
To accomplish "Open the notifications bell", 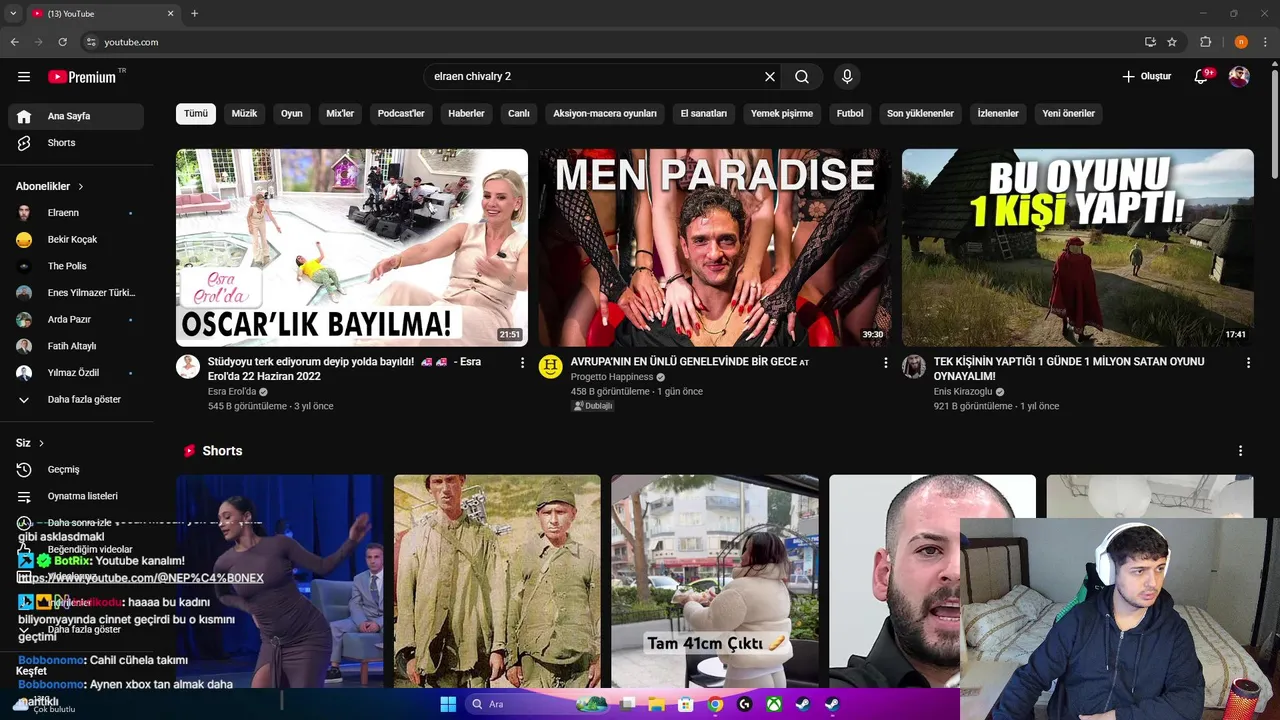I will (x=1201, y=77).
